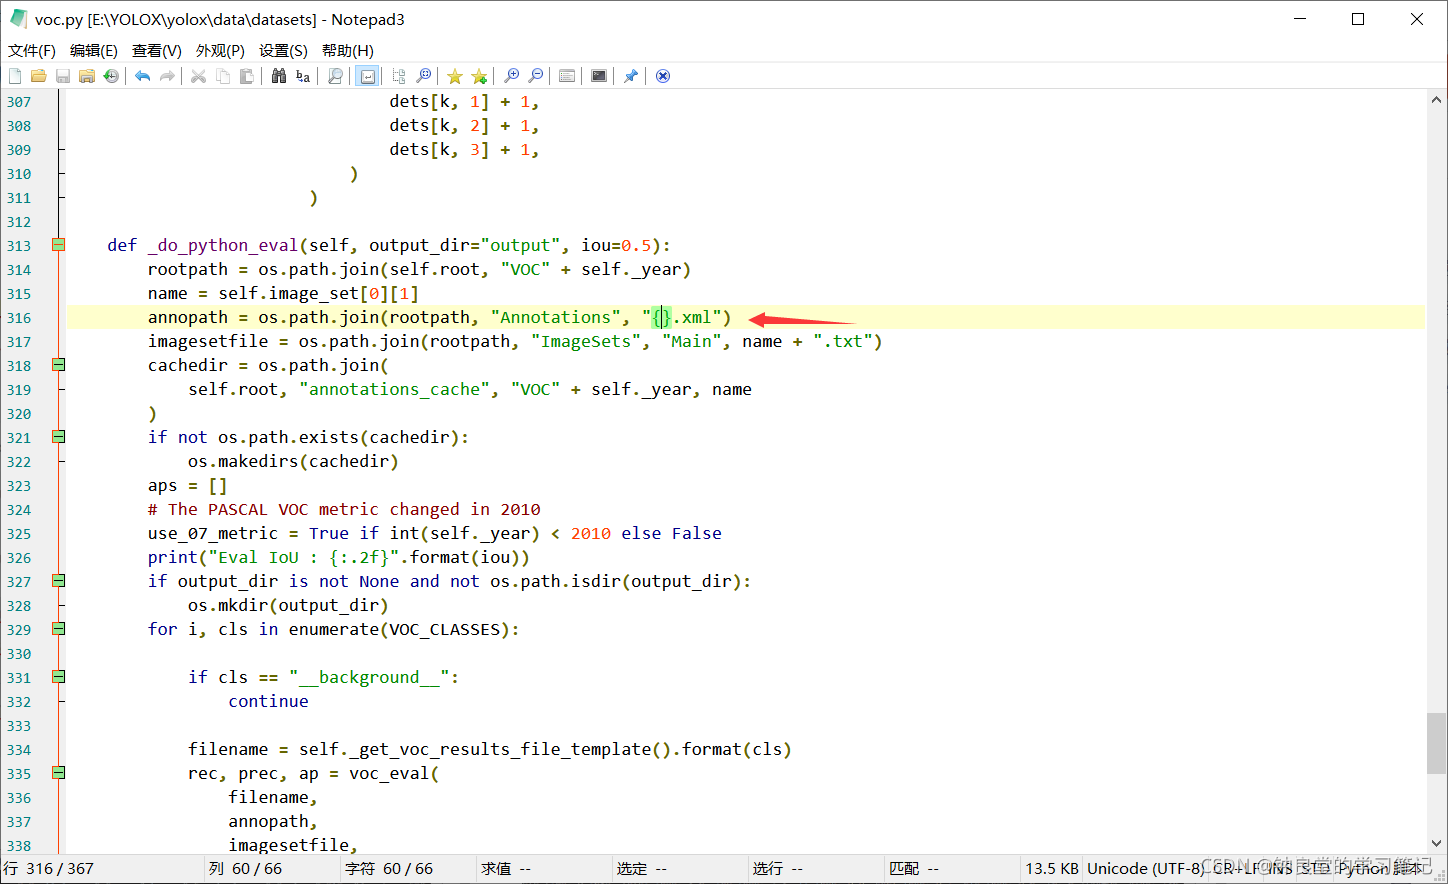The width and height of the screenshot is (1448, 884).
Task: Click the Unicode (UTF-8) encoding status field
Action: click(x=1145, y=868)
